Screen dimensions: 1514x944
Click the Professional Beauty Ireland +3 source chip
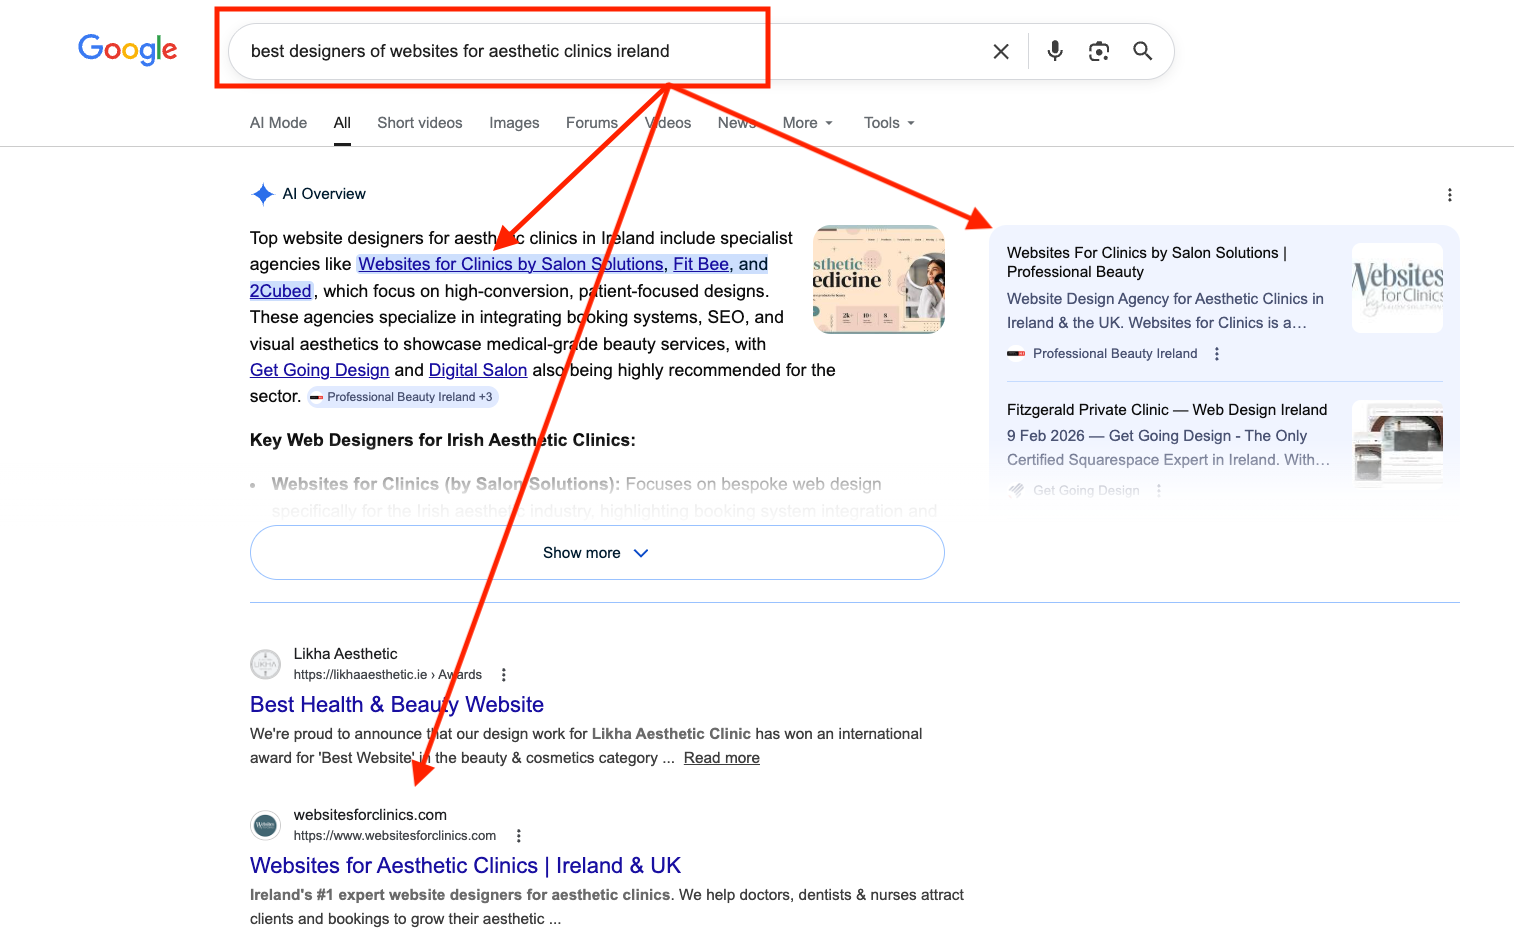[402, 397]
